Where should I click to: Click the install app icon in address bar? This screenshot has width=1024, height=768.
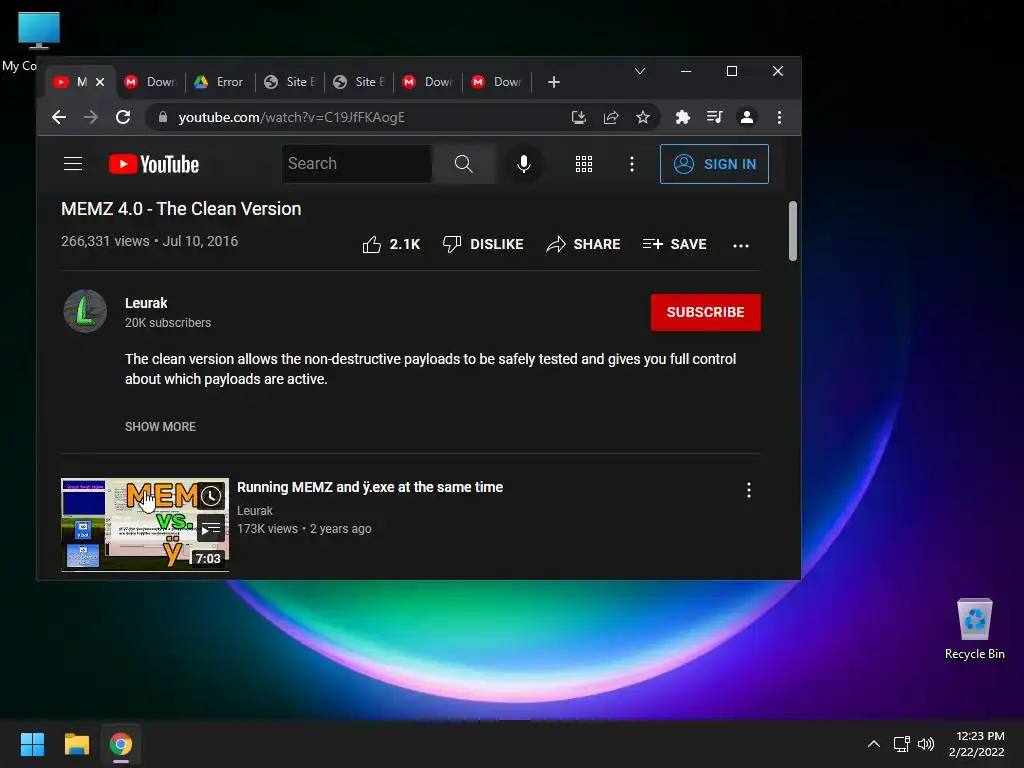click(x=579, y=118)
